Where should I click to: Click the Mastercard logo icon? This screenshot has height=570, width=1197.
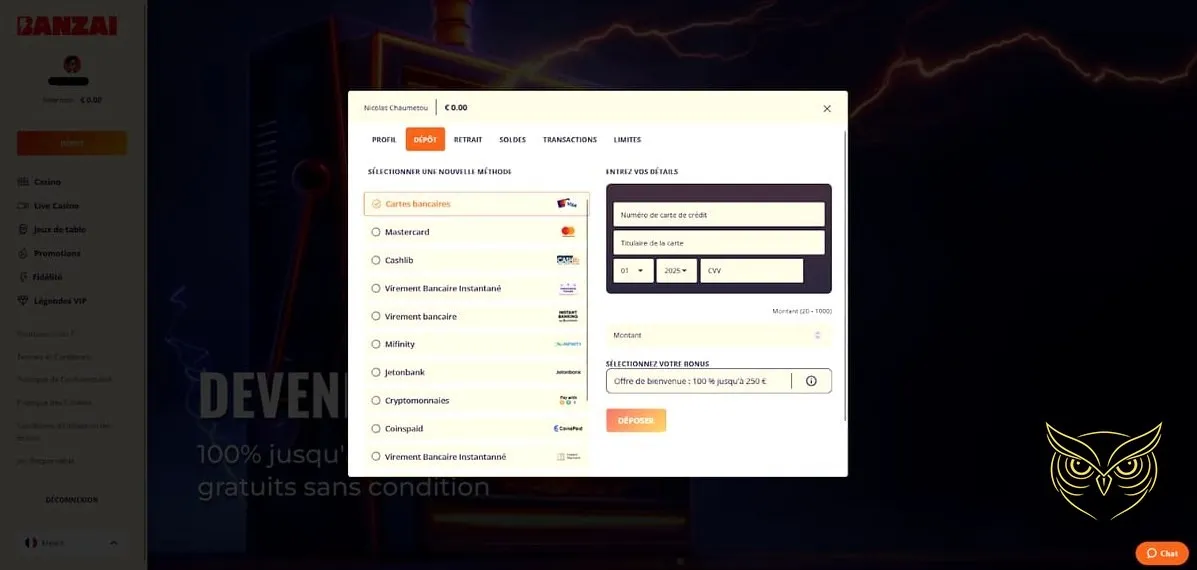(x=567, y=231)
